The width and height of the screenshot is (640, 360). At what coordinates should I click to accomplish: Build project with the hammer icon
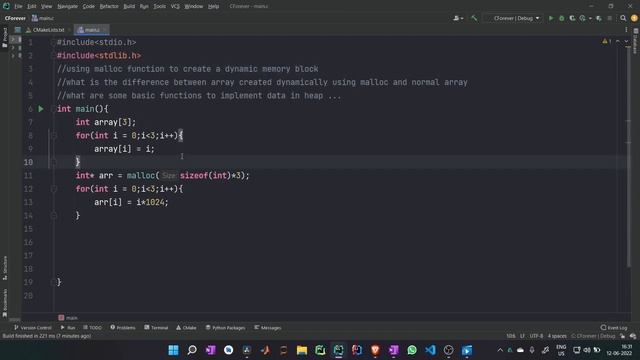pos(474,18)
